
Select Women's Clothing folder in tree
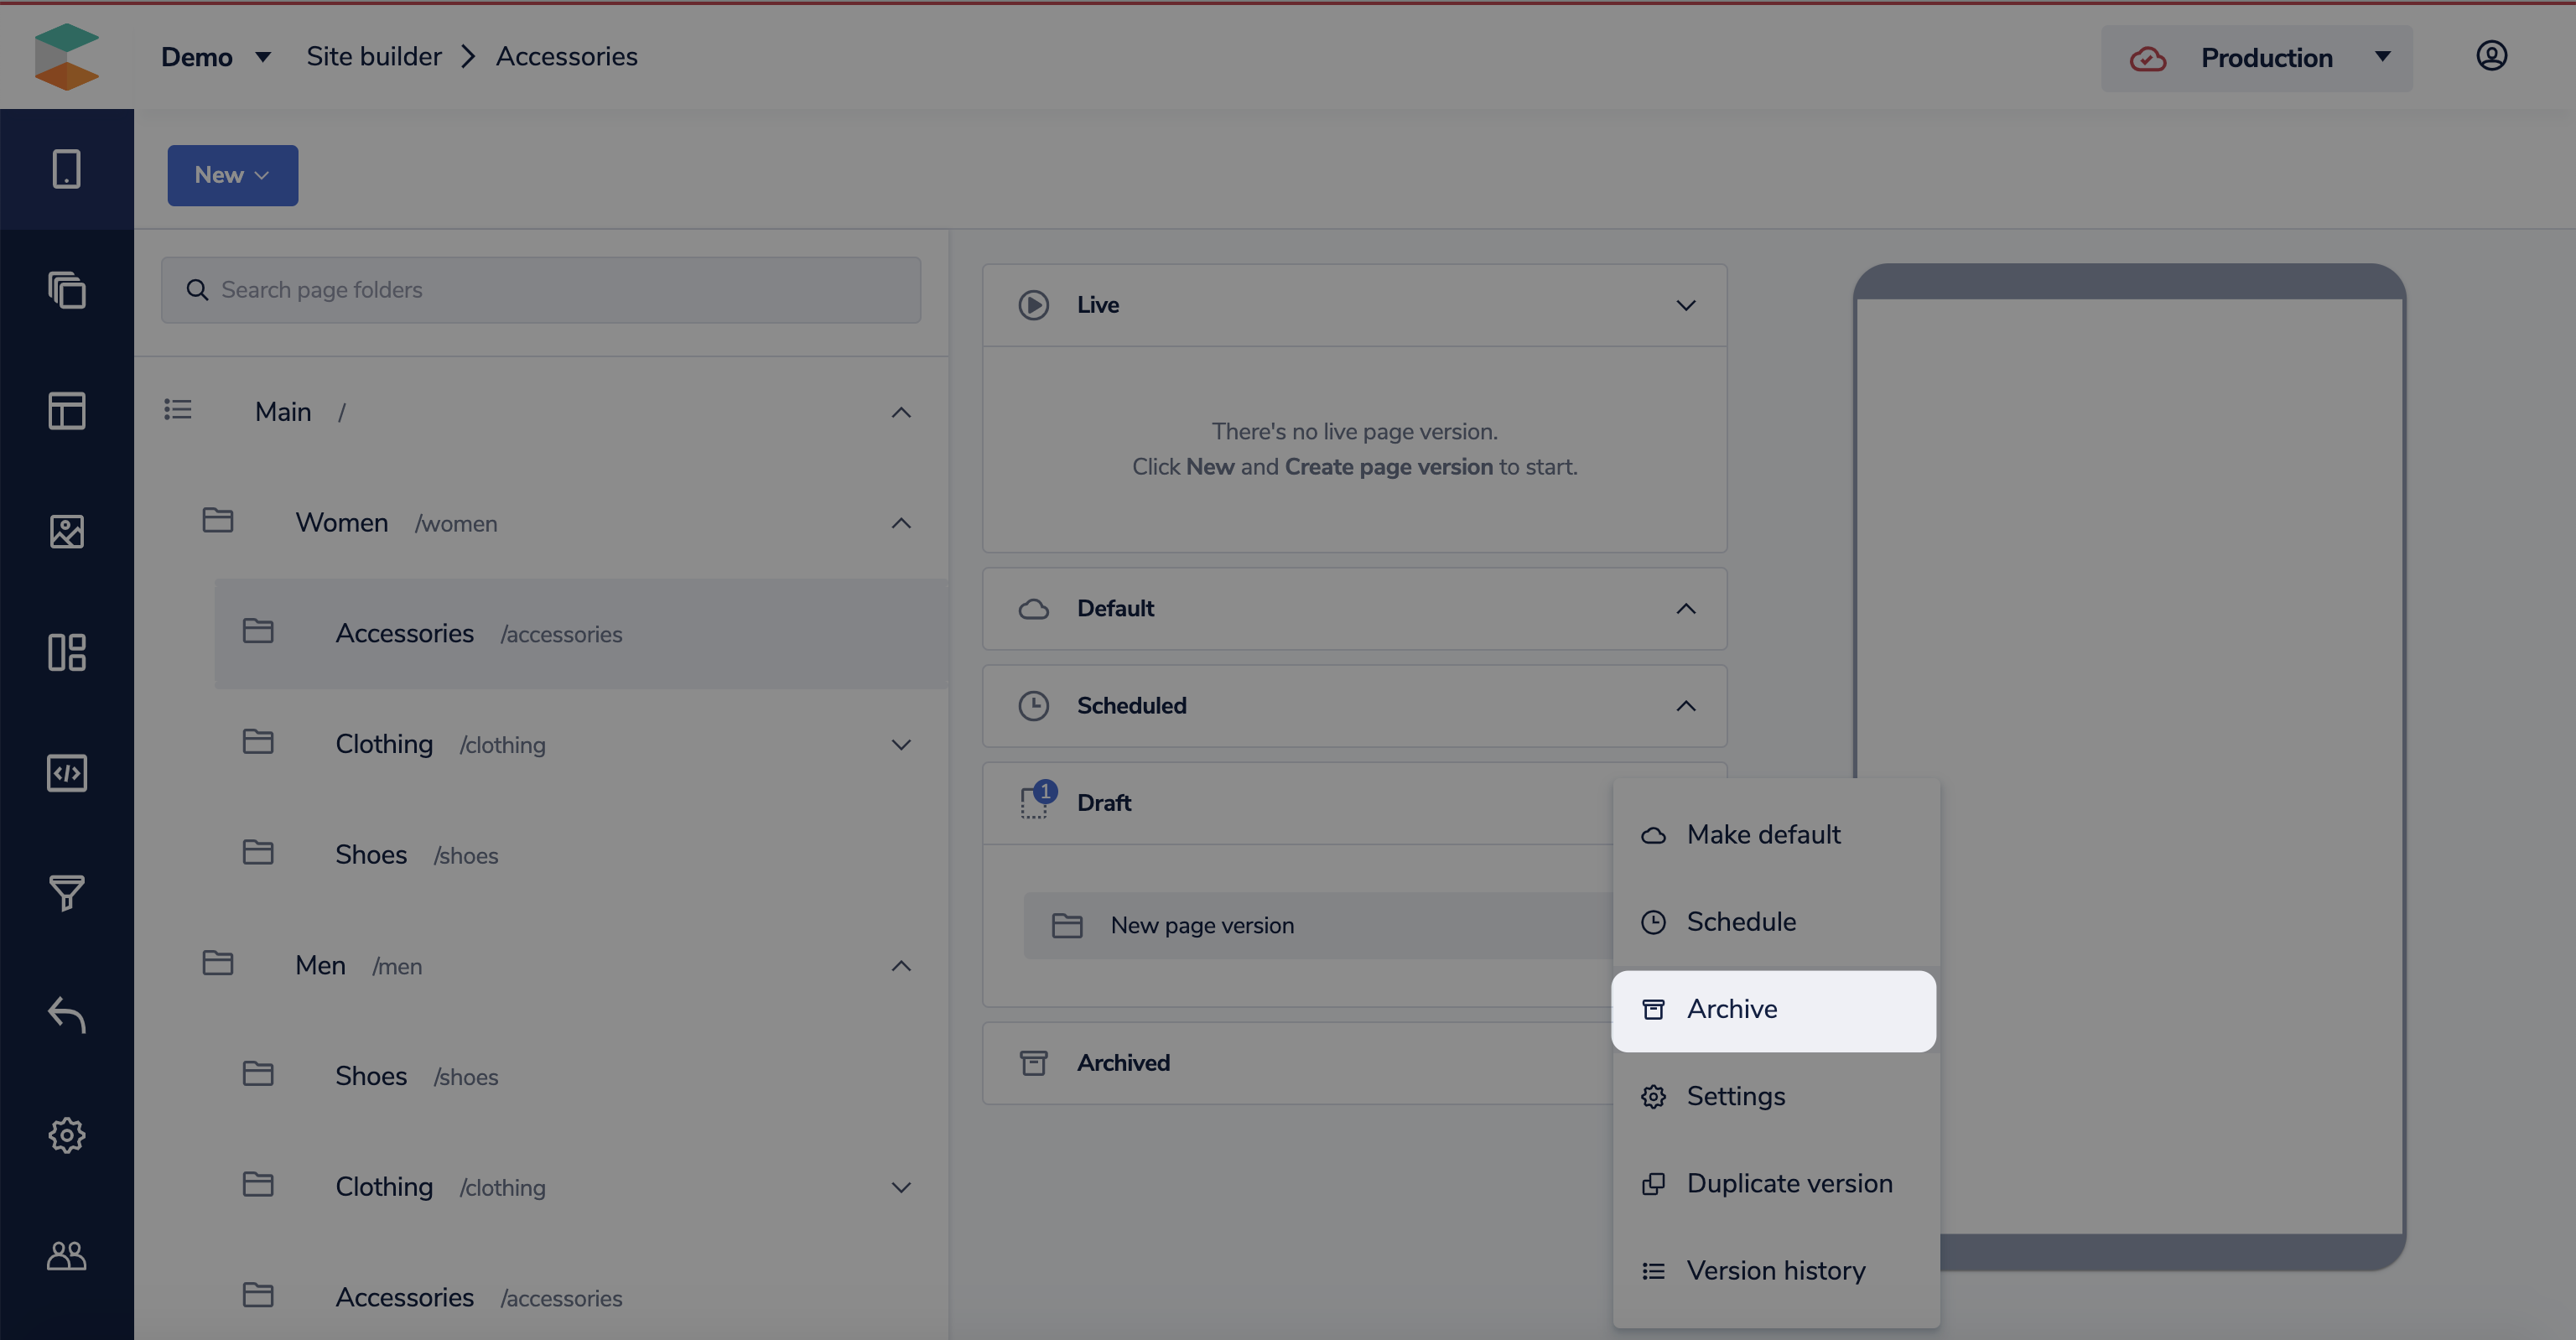(x=384, y=744)
